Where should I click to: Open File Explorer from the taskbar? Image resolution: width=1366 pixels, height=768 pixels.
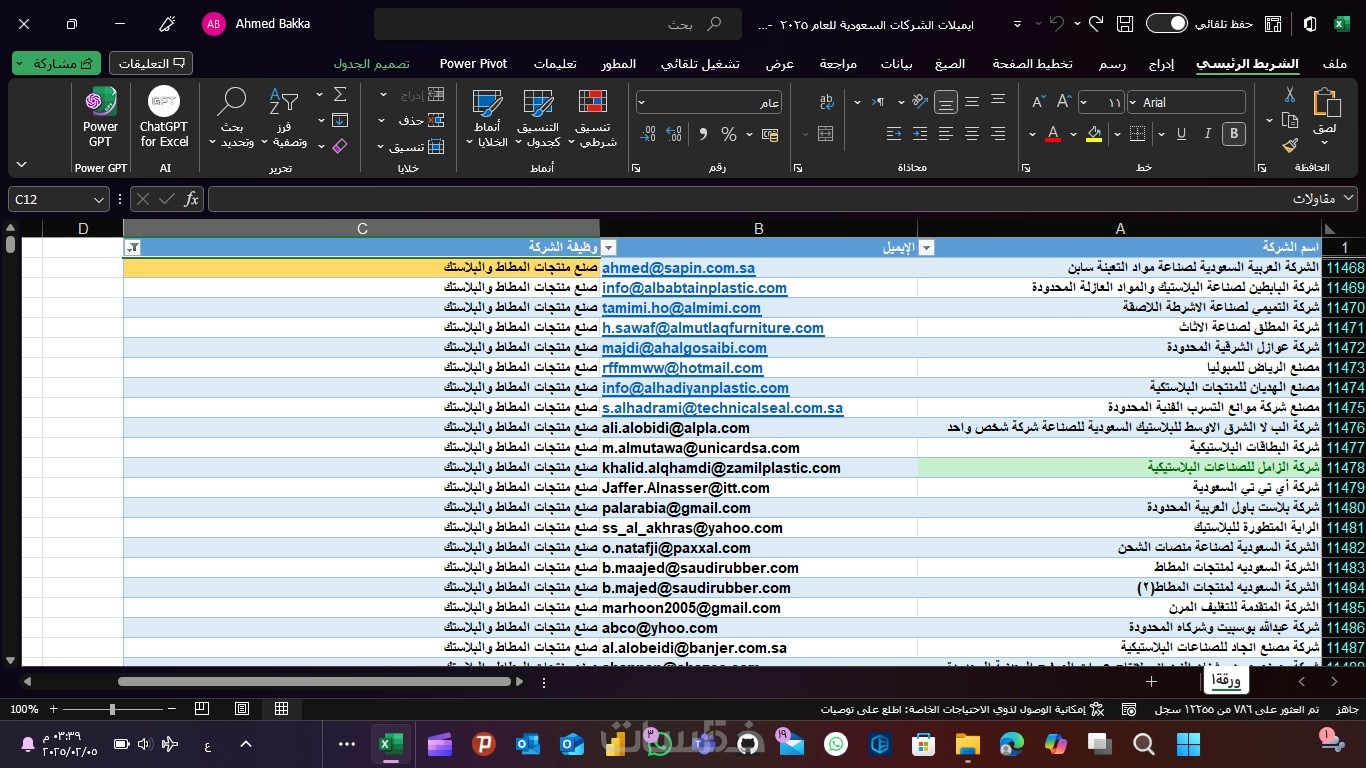(968, 744)
